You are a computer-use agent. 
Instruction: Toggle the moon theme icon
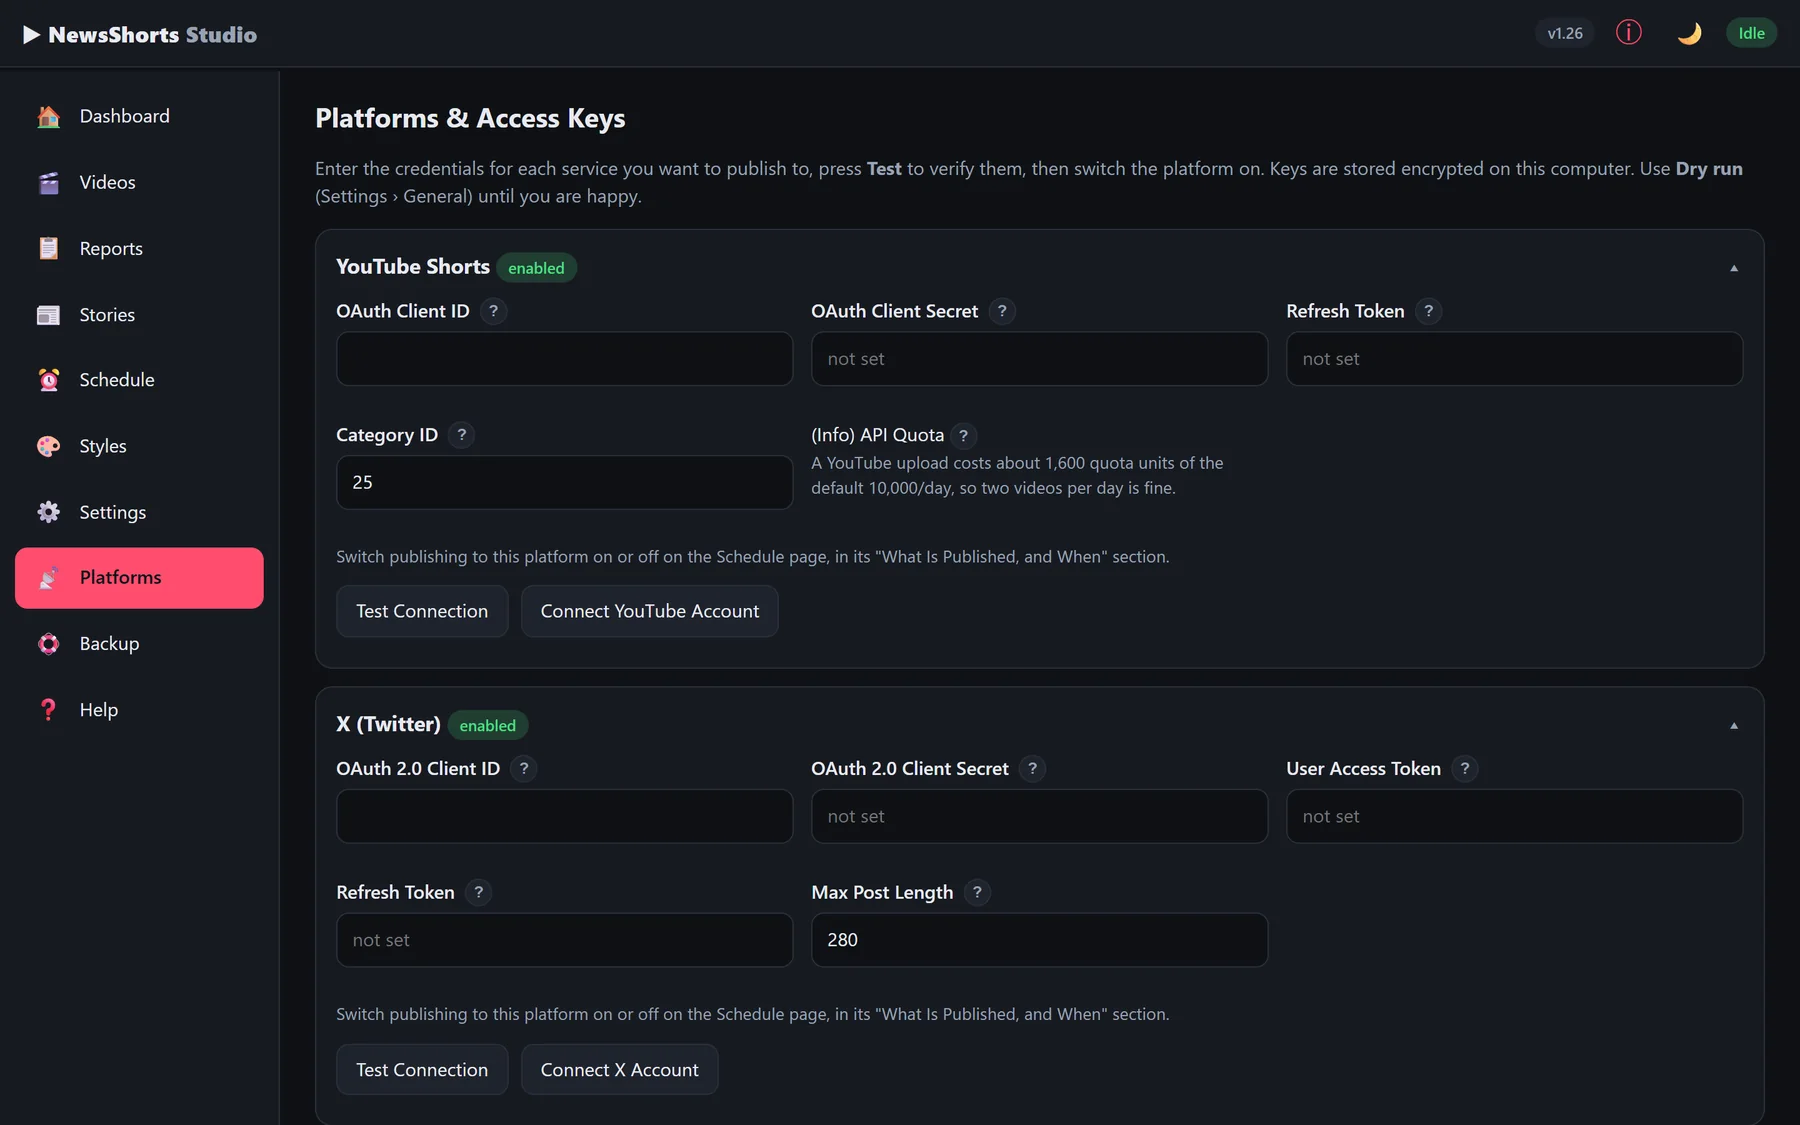tap(1689, 33)
